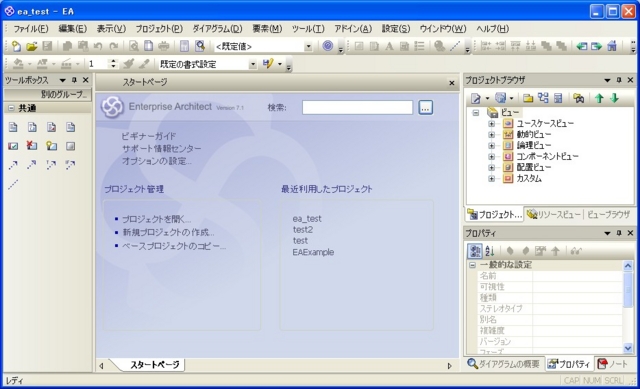Open the ファイル(F) menu
640x389 pixels.
click(x=31, y=29)
